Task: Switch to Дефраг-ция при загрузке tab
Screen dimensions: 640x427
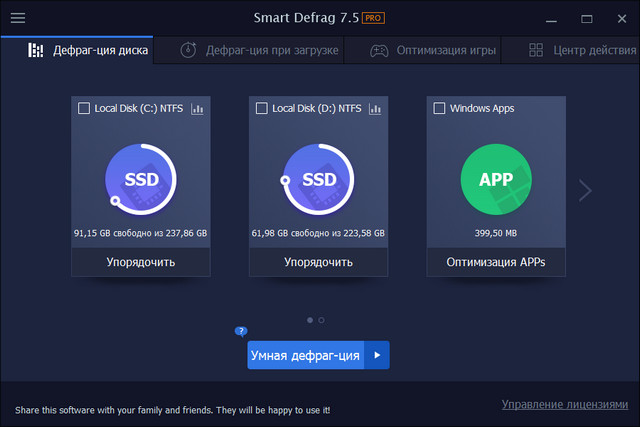Action: [260, 50]
